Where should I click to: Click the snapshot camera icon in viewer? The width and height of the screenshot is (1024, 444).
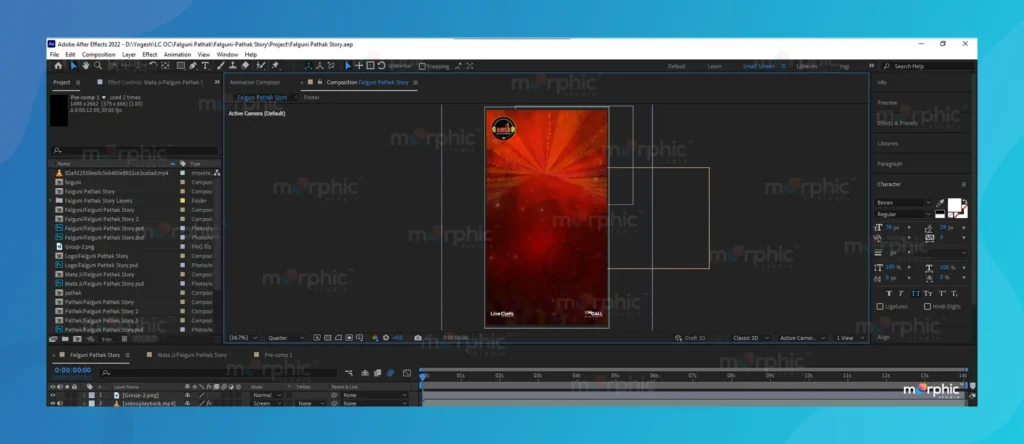coord(418,338)
